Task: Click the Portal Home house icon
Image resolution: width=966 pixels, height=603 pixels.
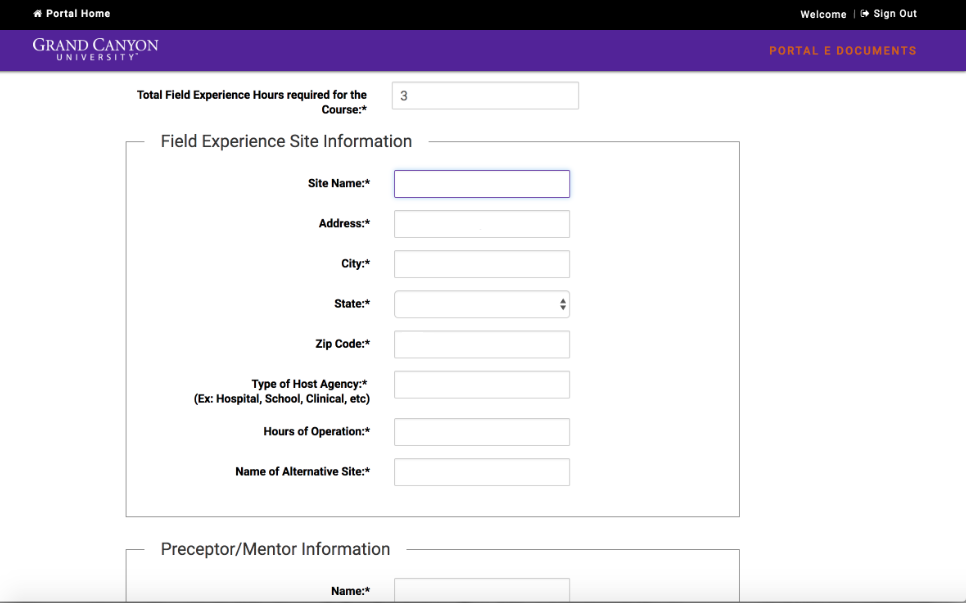Action: pos(38,14)
